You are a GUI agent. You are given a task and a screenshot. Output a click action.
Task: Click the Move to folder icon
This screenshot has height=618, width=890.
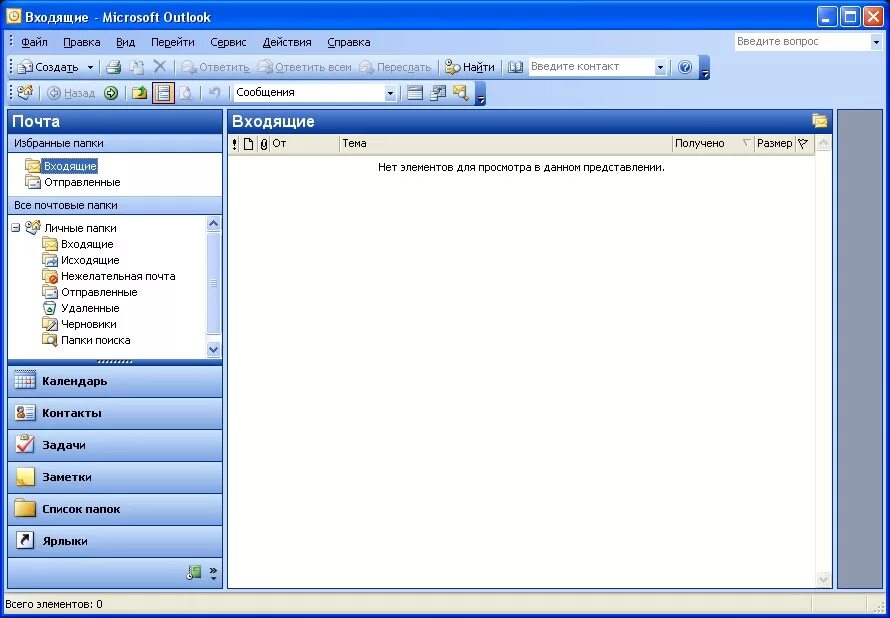137,68
